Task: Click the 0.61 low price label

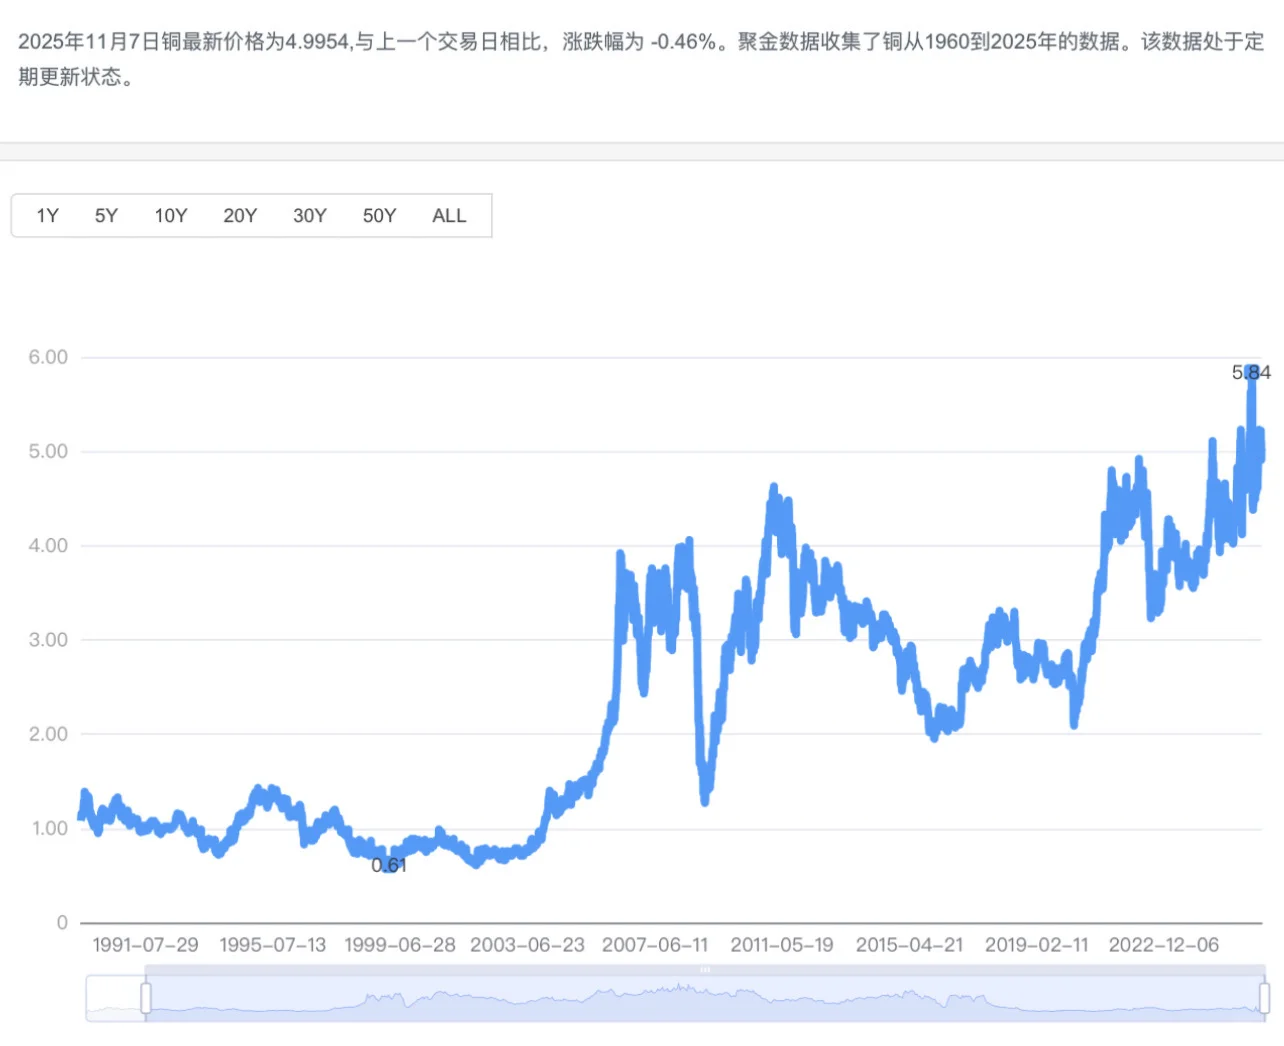Action: pos(388,866)
